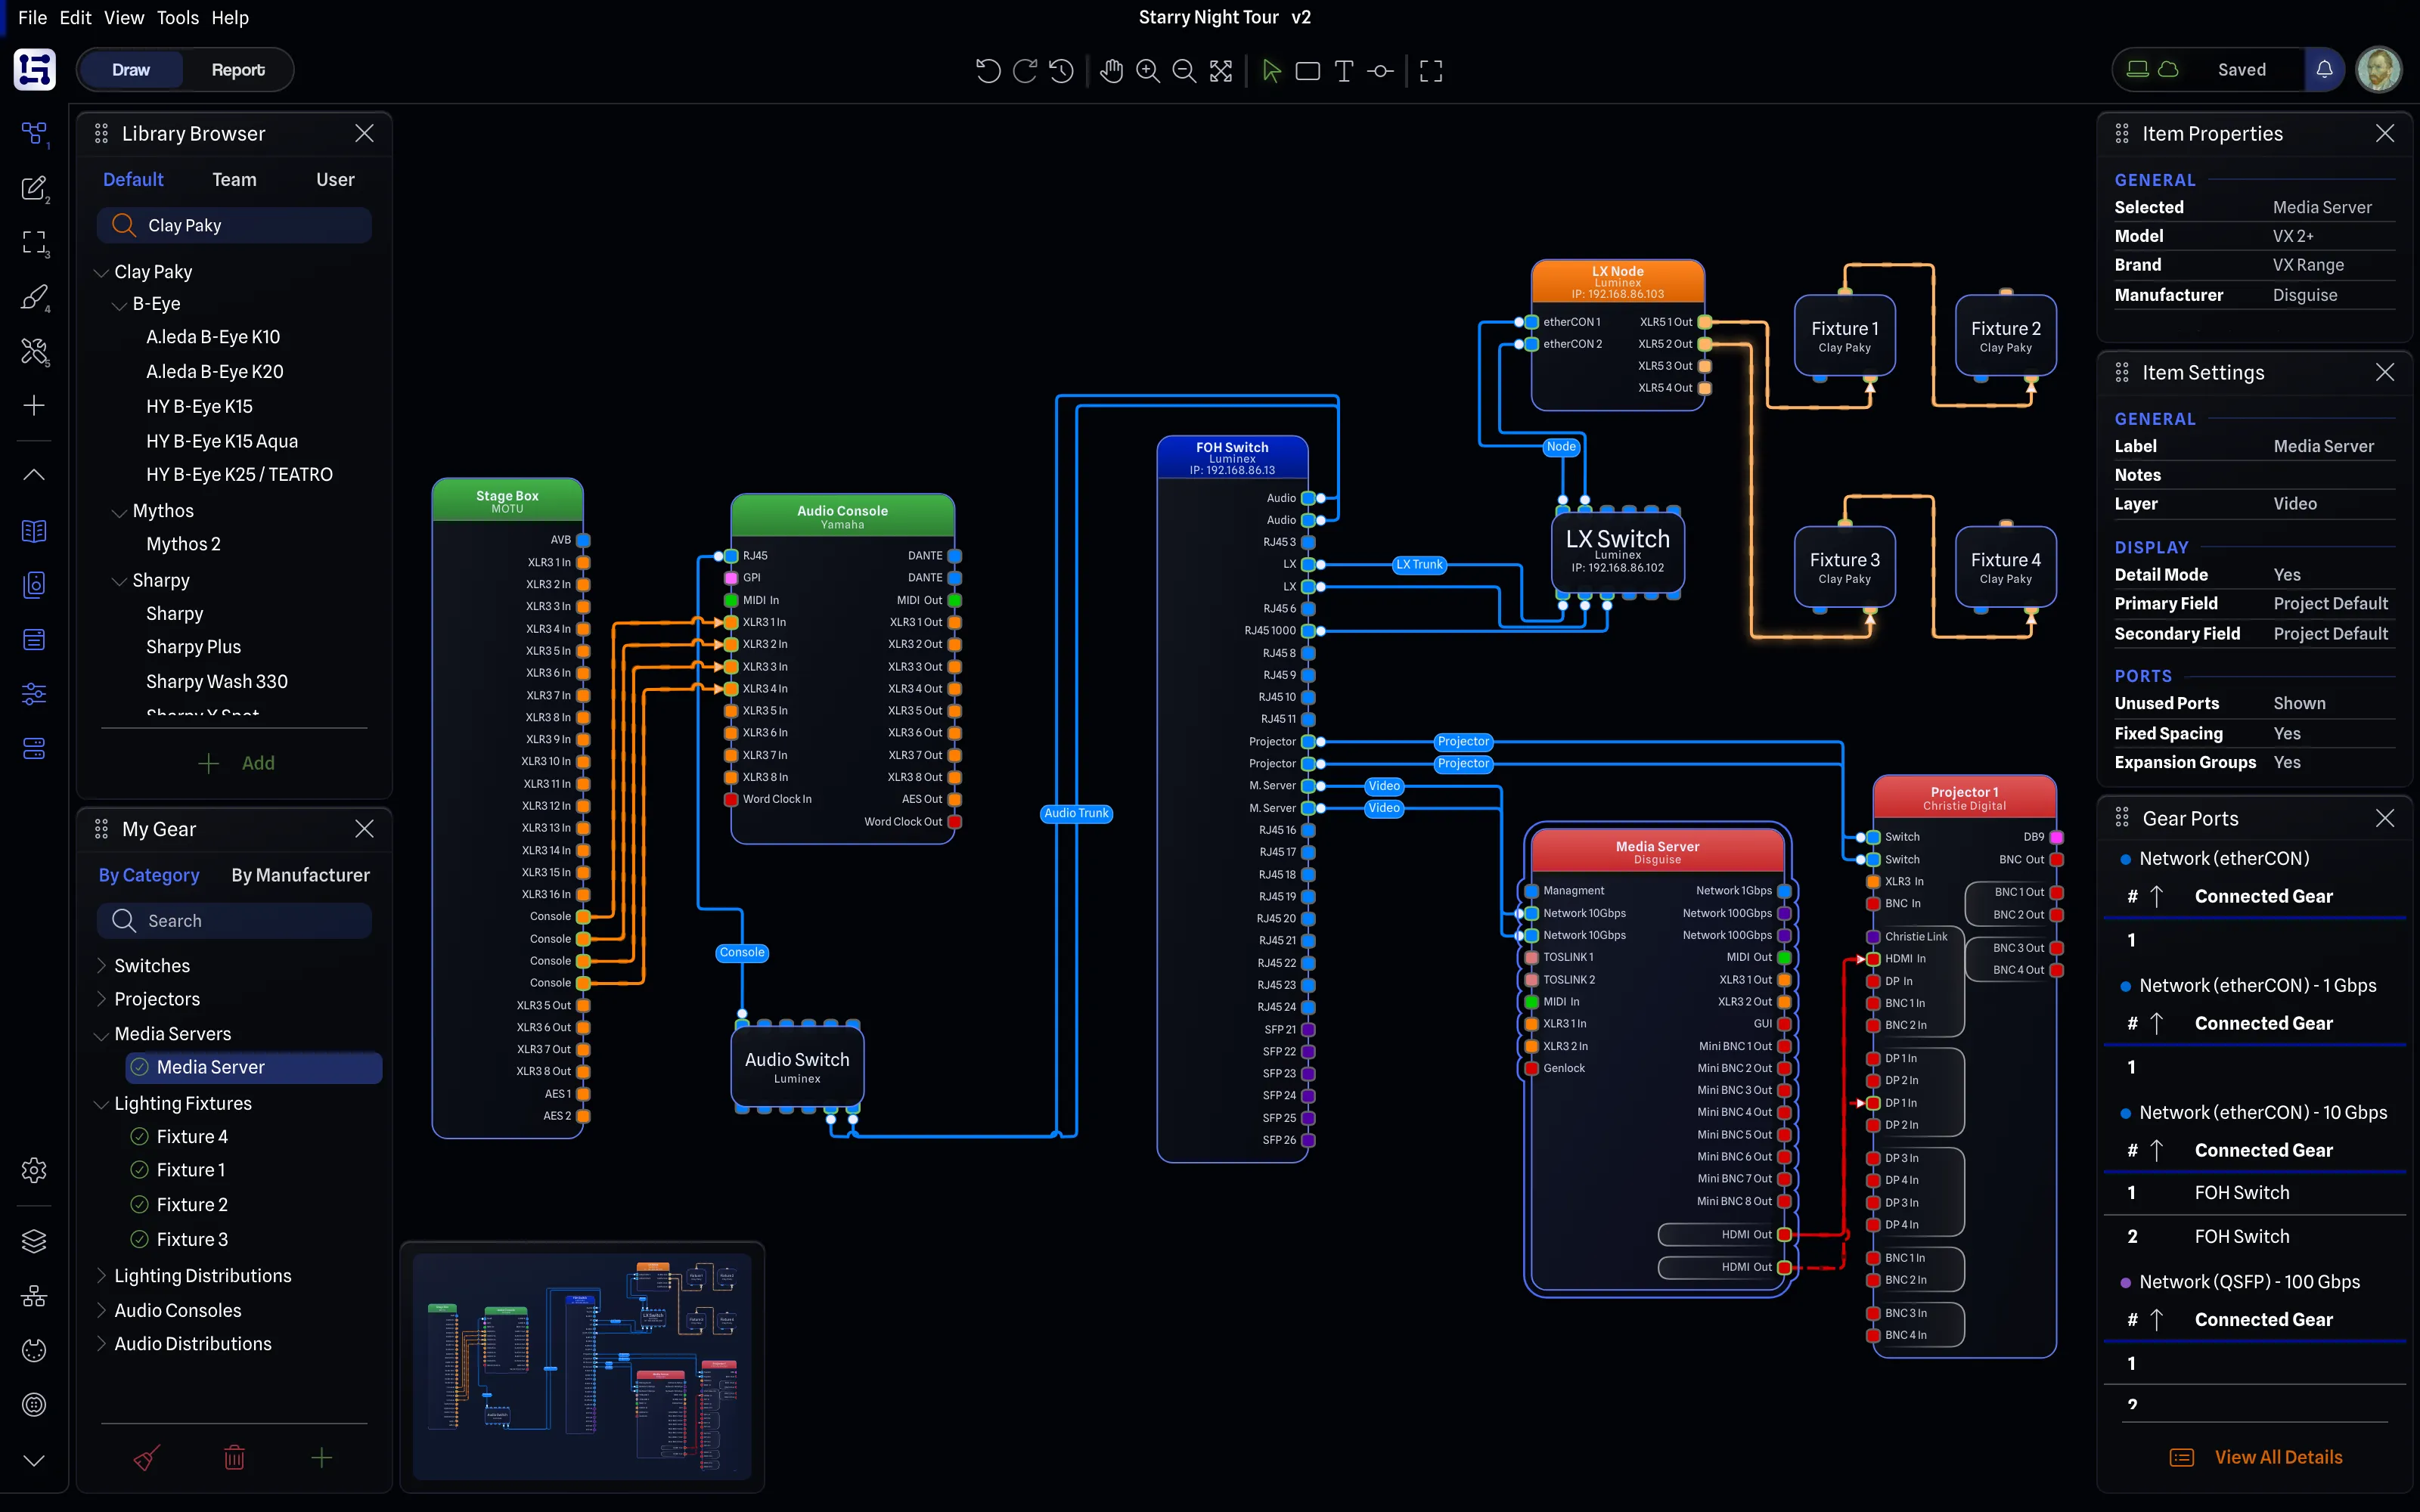
Task: Open the File menu
Action: 32,17
